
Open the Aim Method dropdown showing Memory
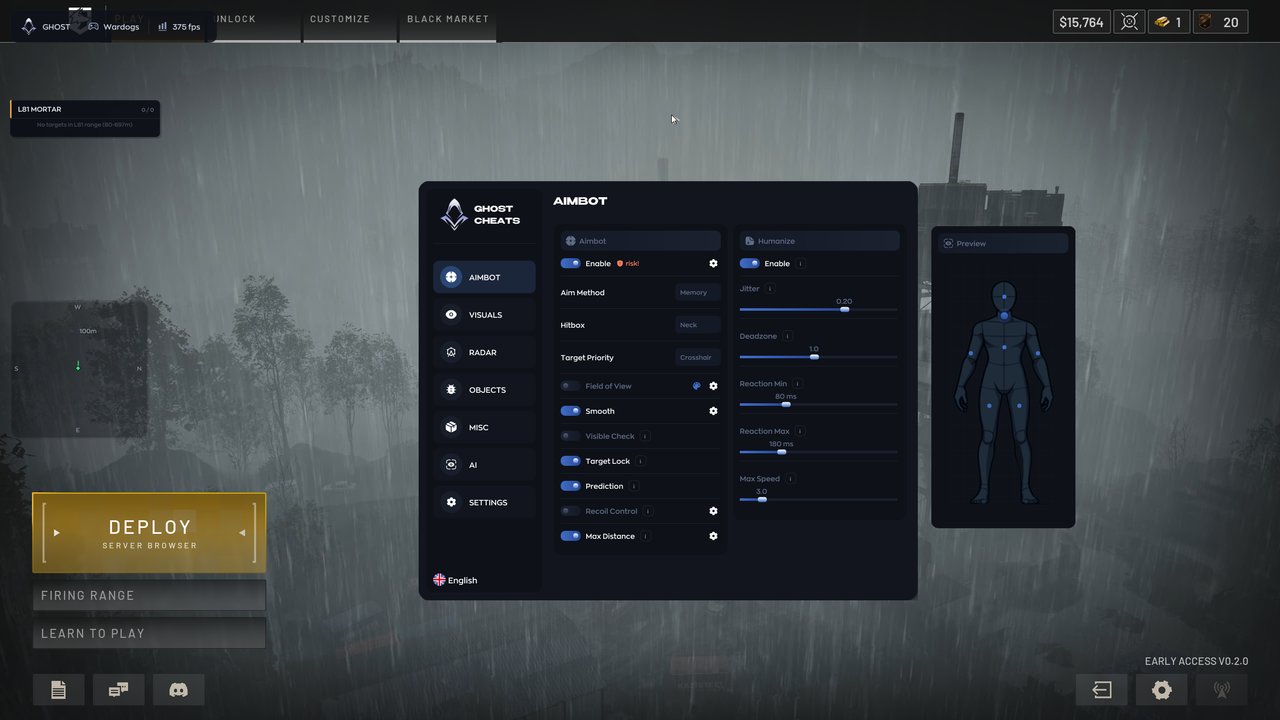pos(697,293)
